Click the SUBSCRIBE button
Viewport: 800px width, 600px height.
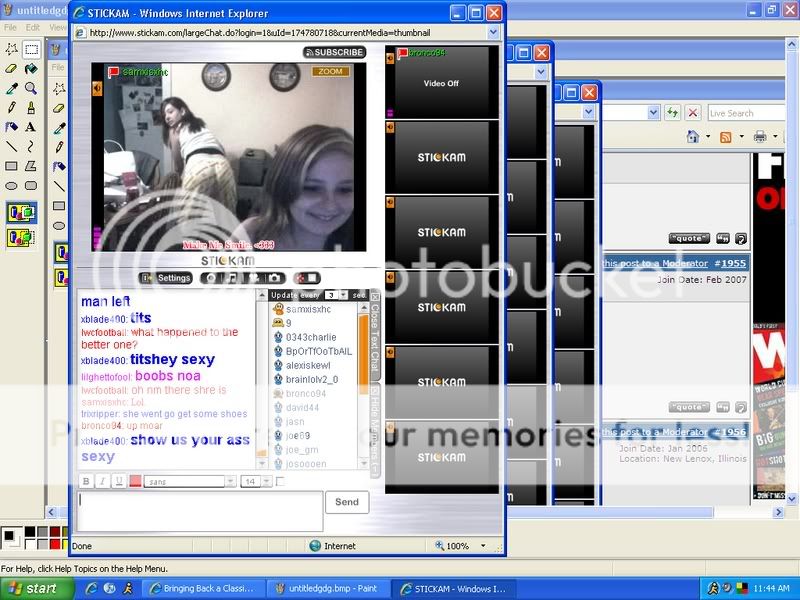[x=335, y=52]
